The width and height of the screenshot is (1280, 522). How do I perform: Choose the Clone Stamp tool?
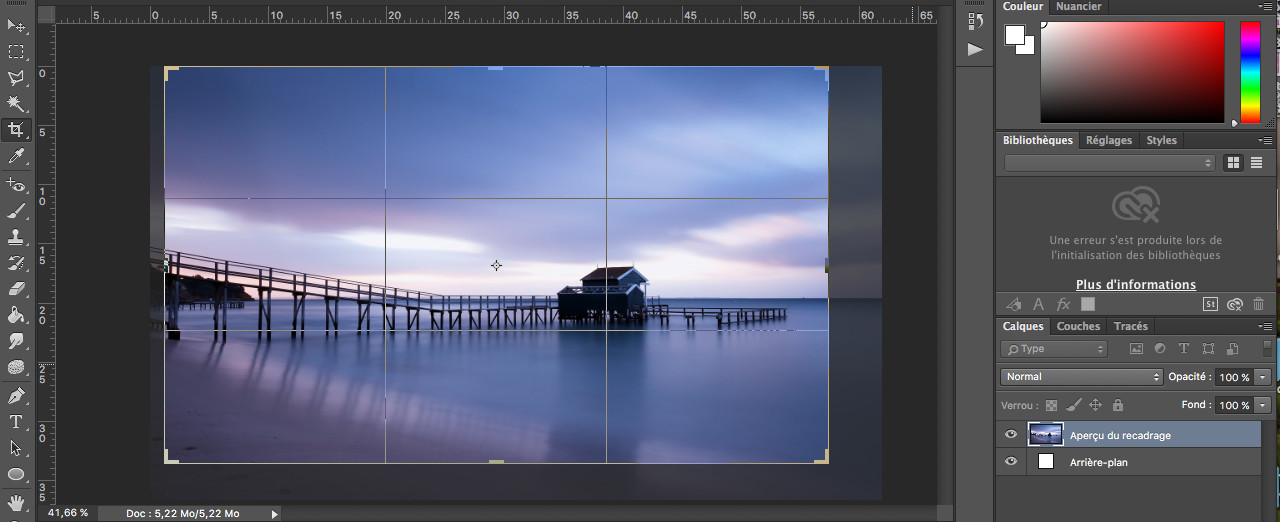(x=16, y=237)
